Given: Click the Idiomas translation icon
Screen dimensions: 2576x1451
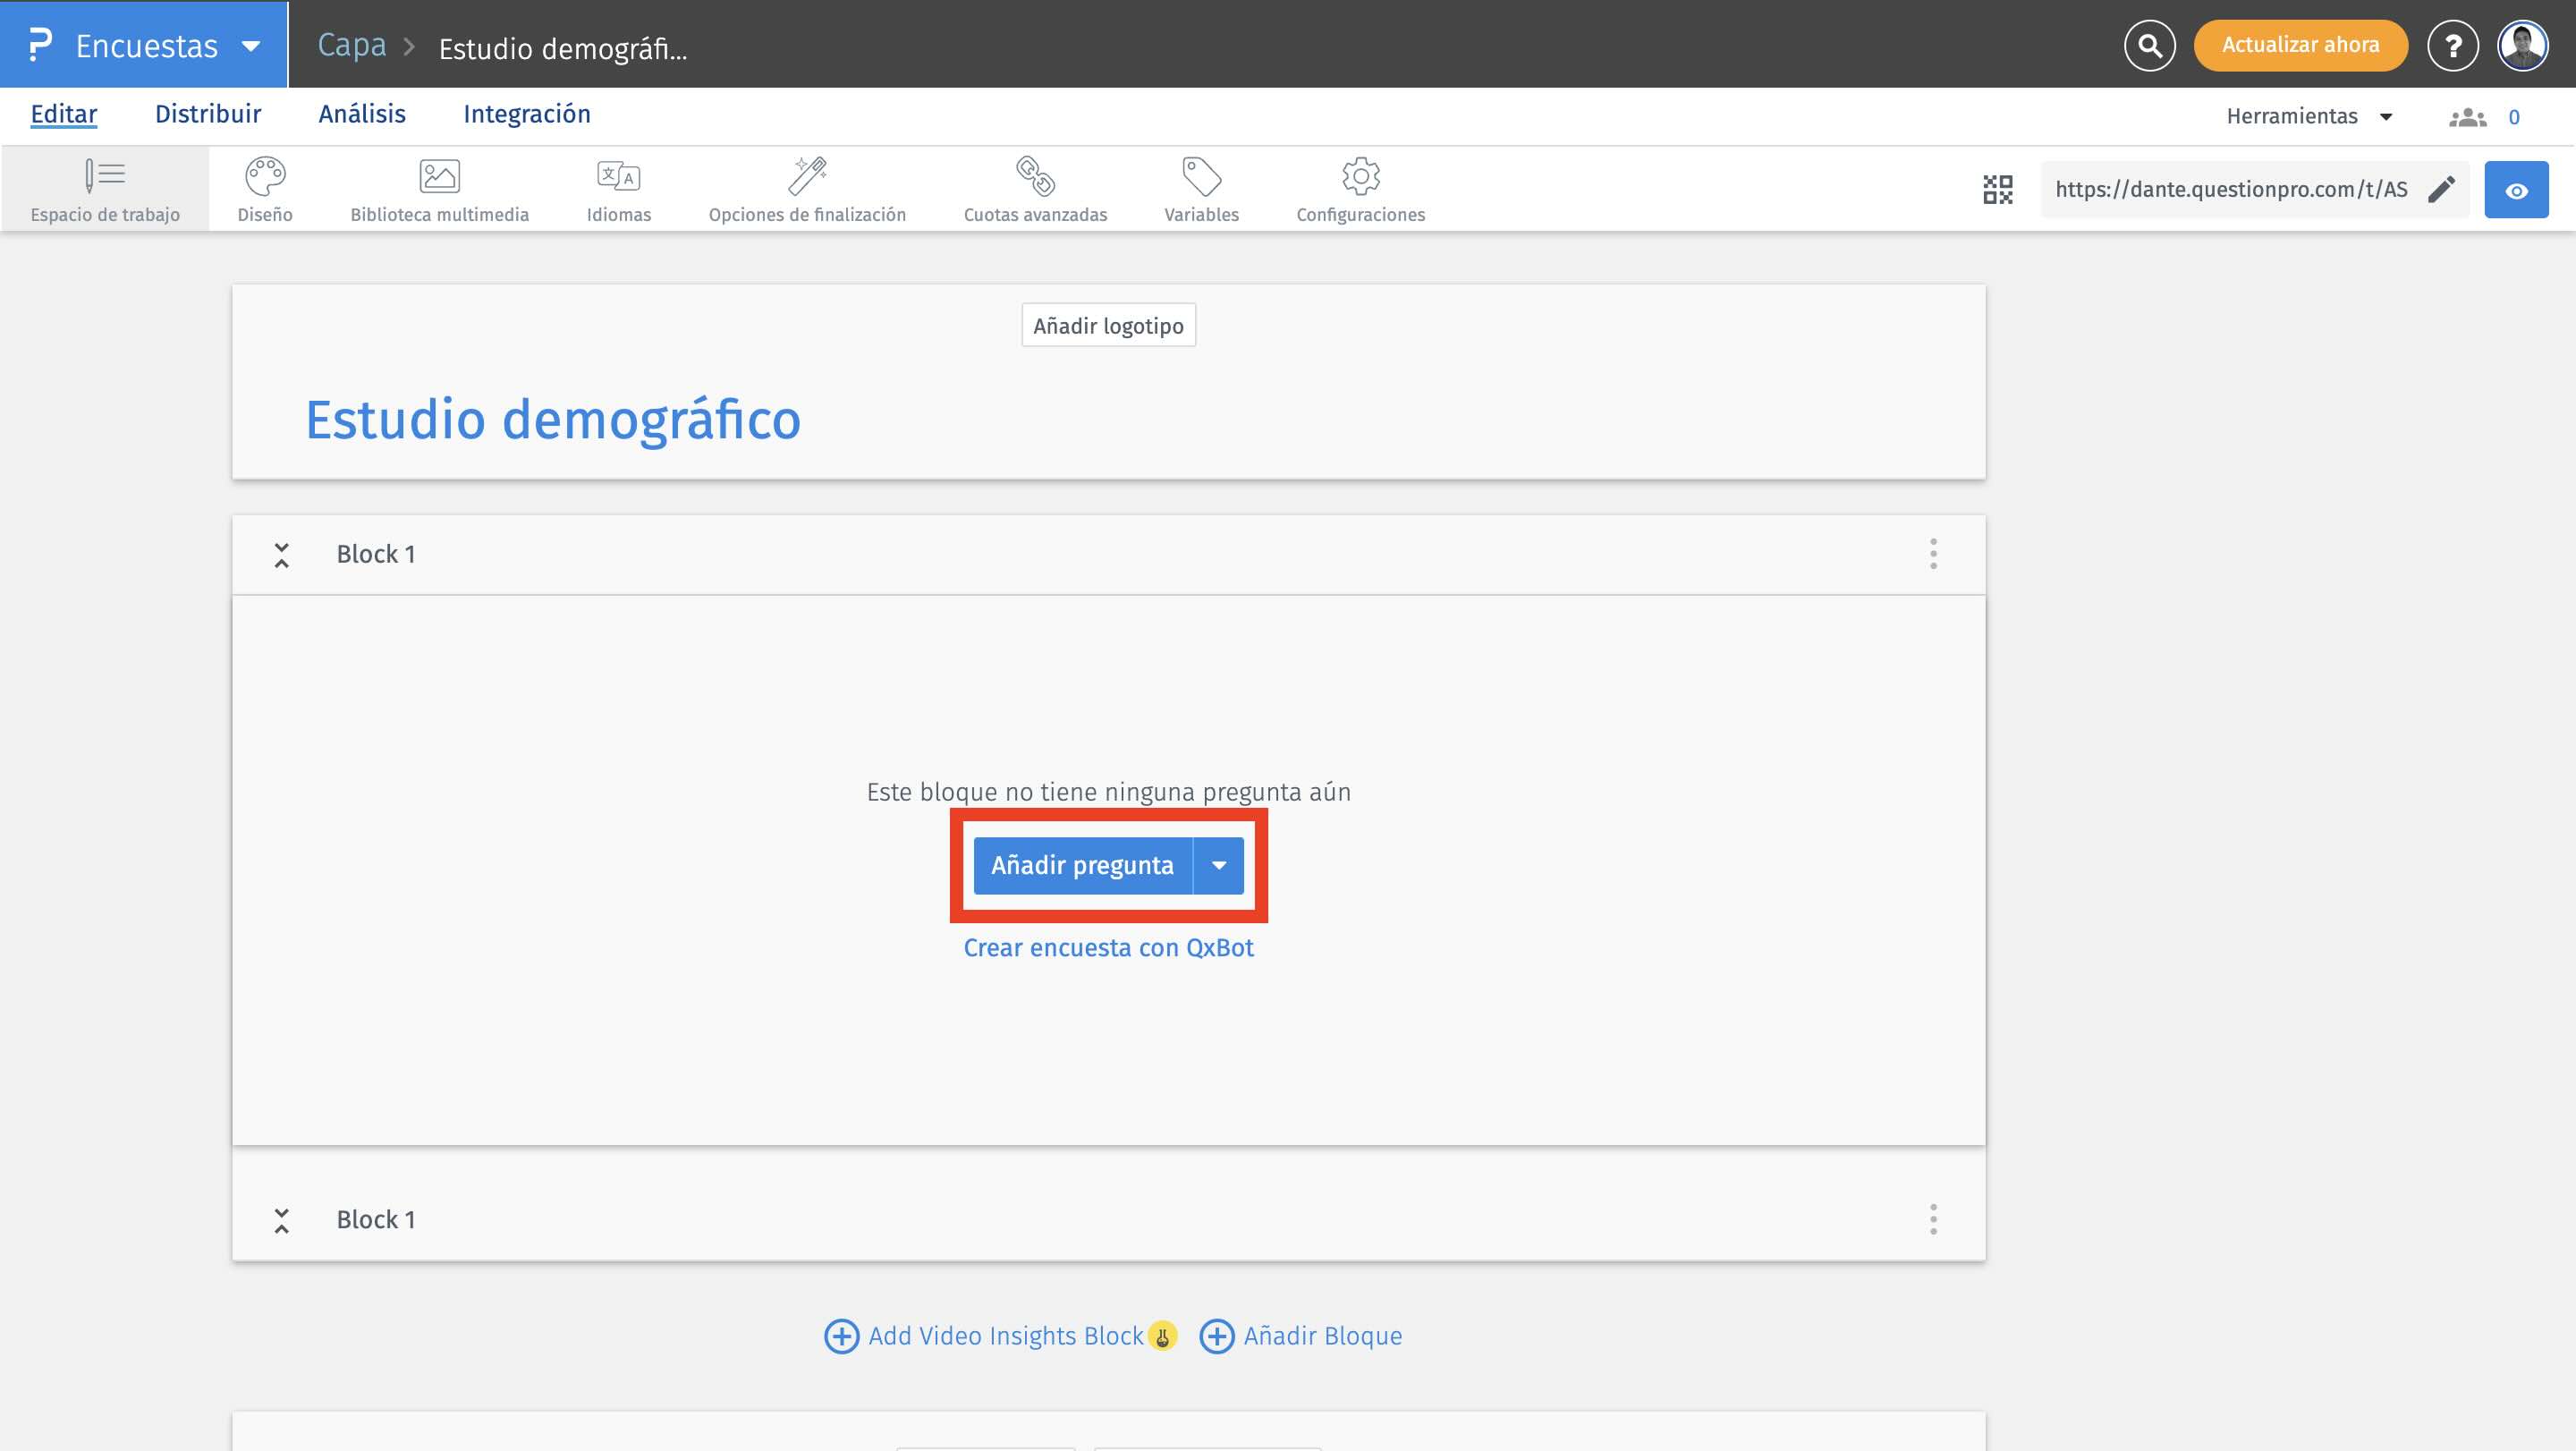Looking at the screenshot, I should (618, 177).
